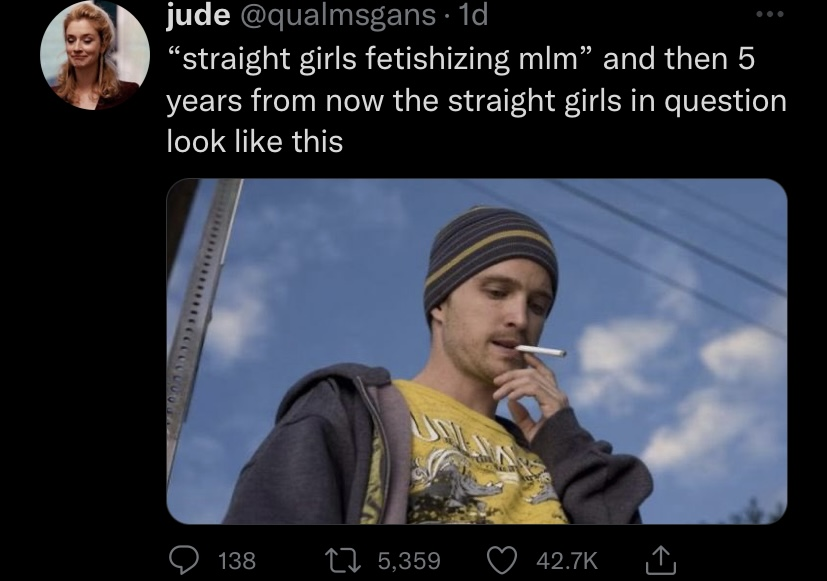The image size is (827, 581).
Task: Click the cigarette in the attached image
Action: pos(541,351)
